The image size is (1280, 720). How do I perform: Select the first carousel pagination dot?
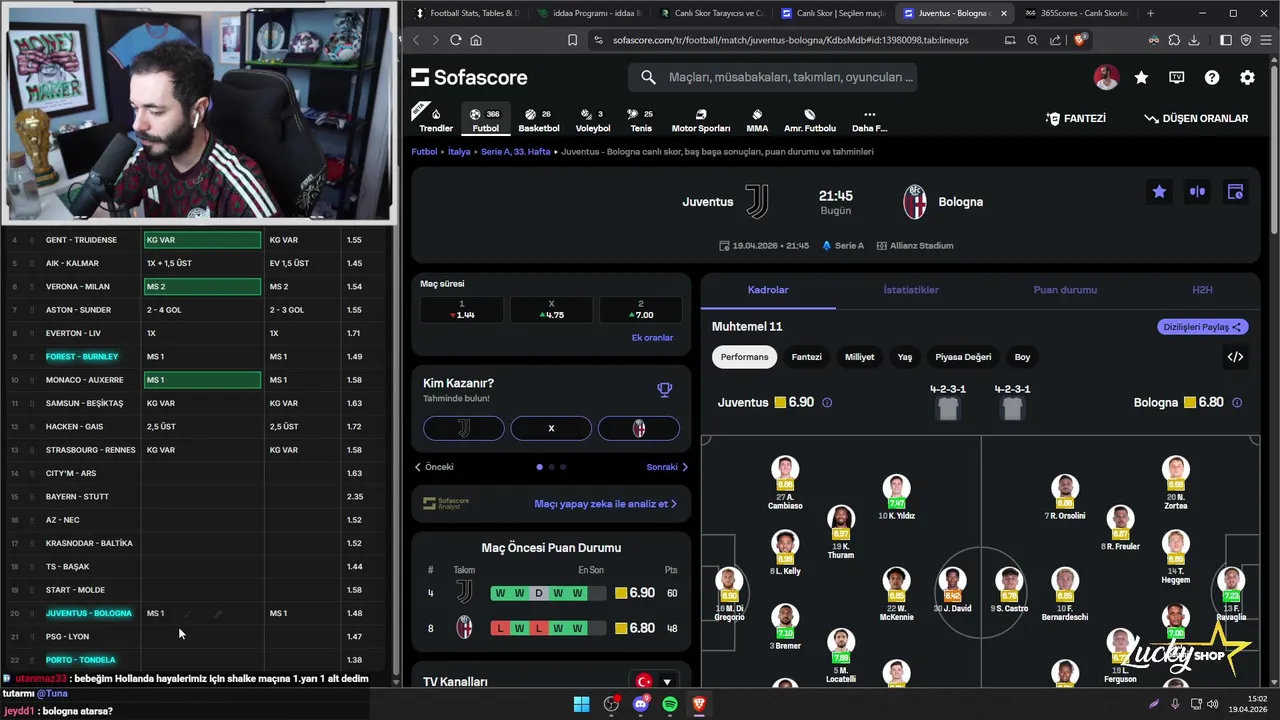tap(540, 467)
